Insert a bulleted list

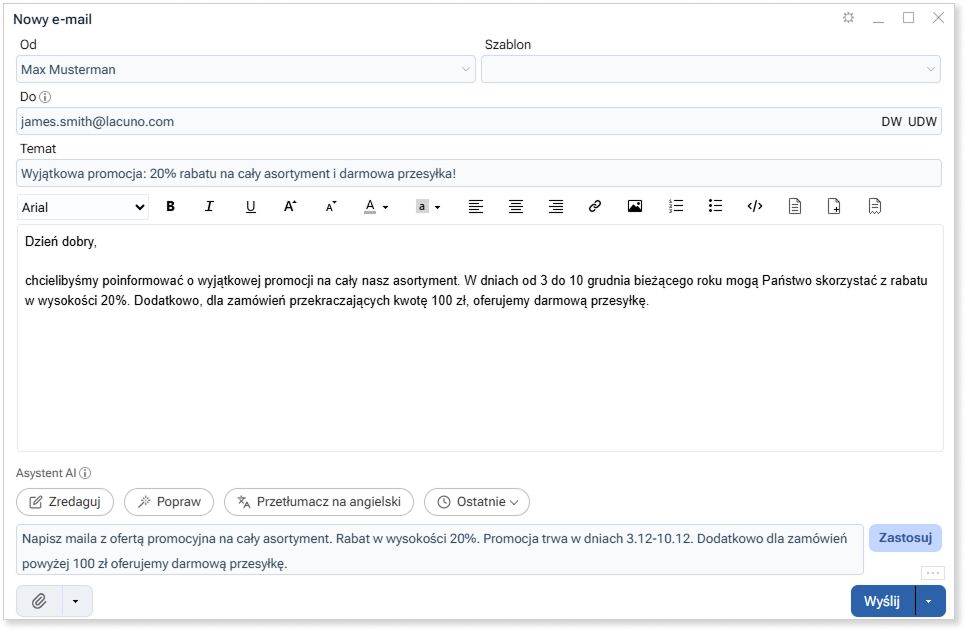tap(715, 207)
